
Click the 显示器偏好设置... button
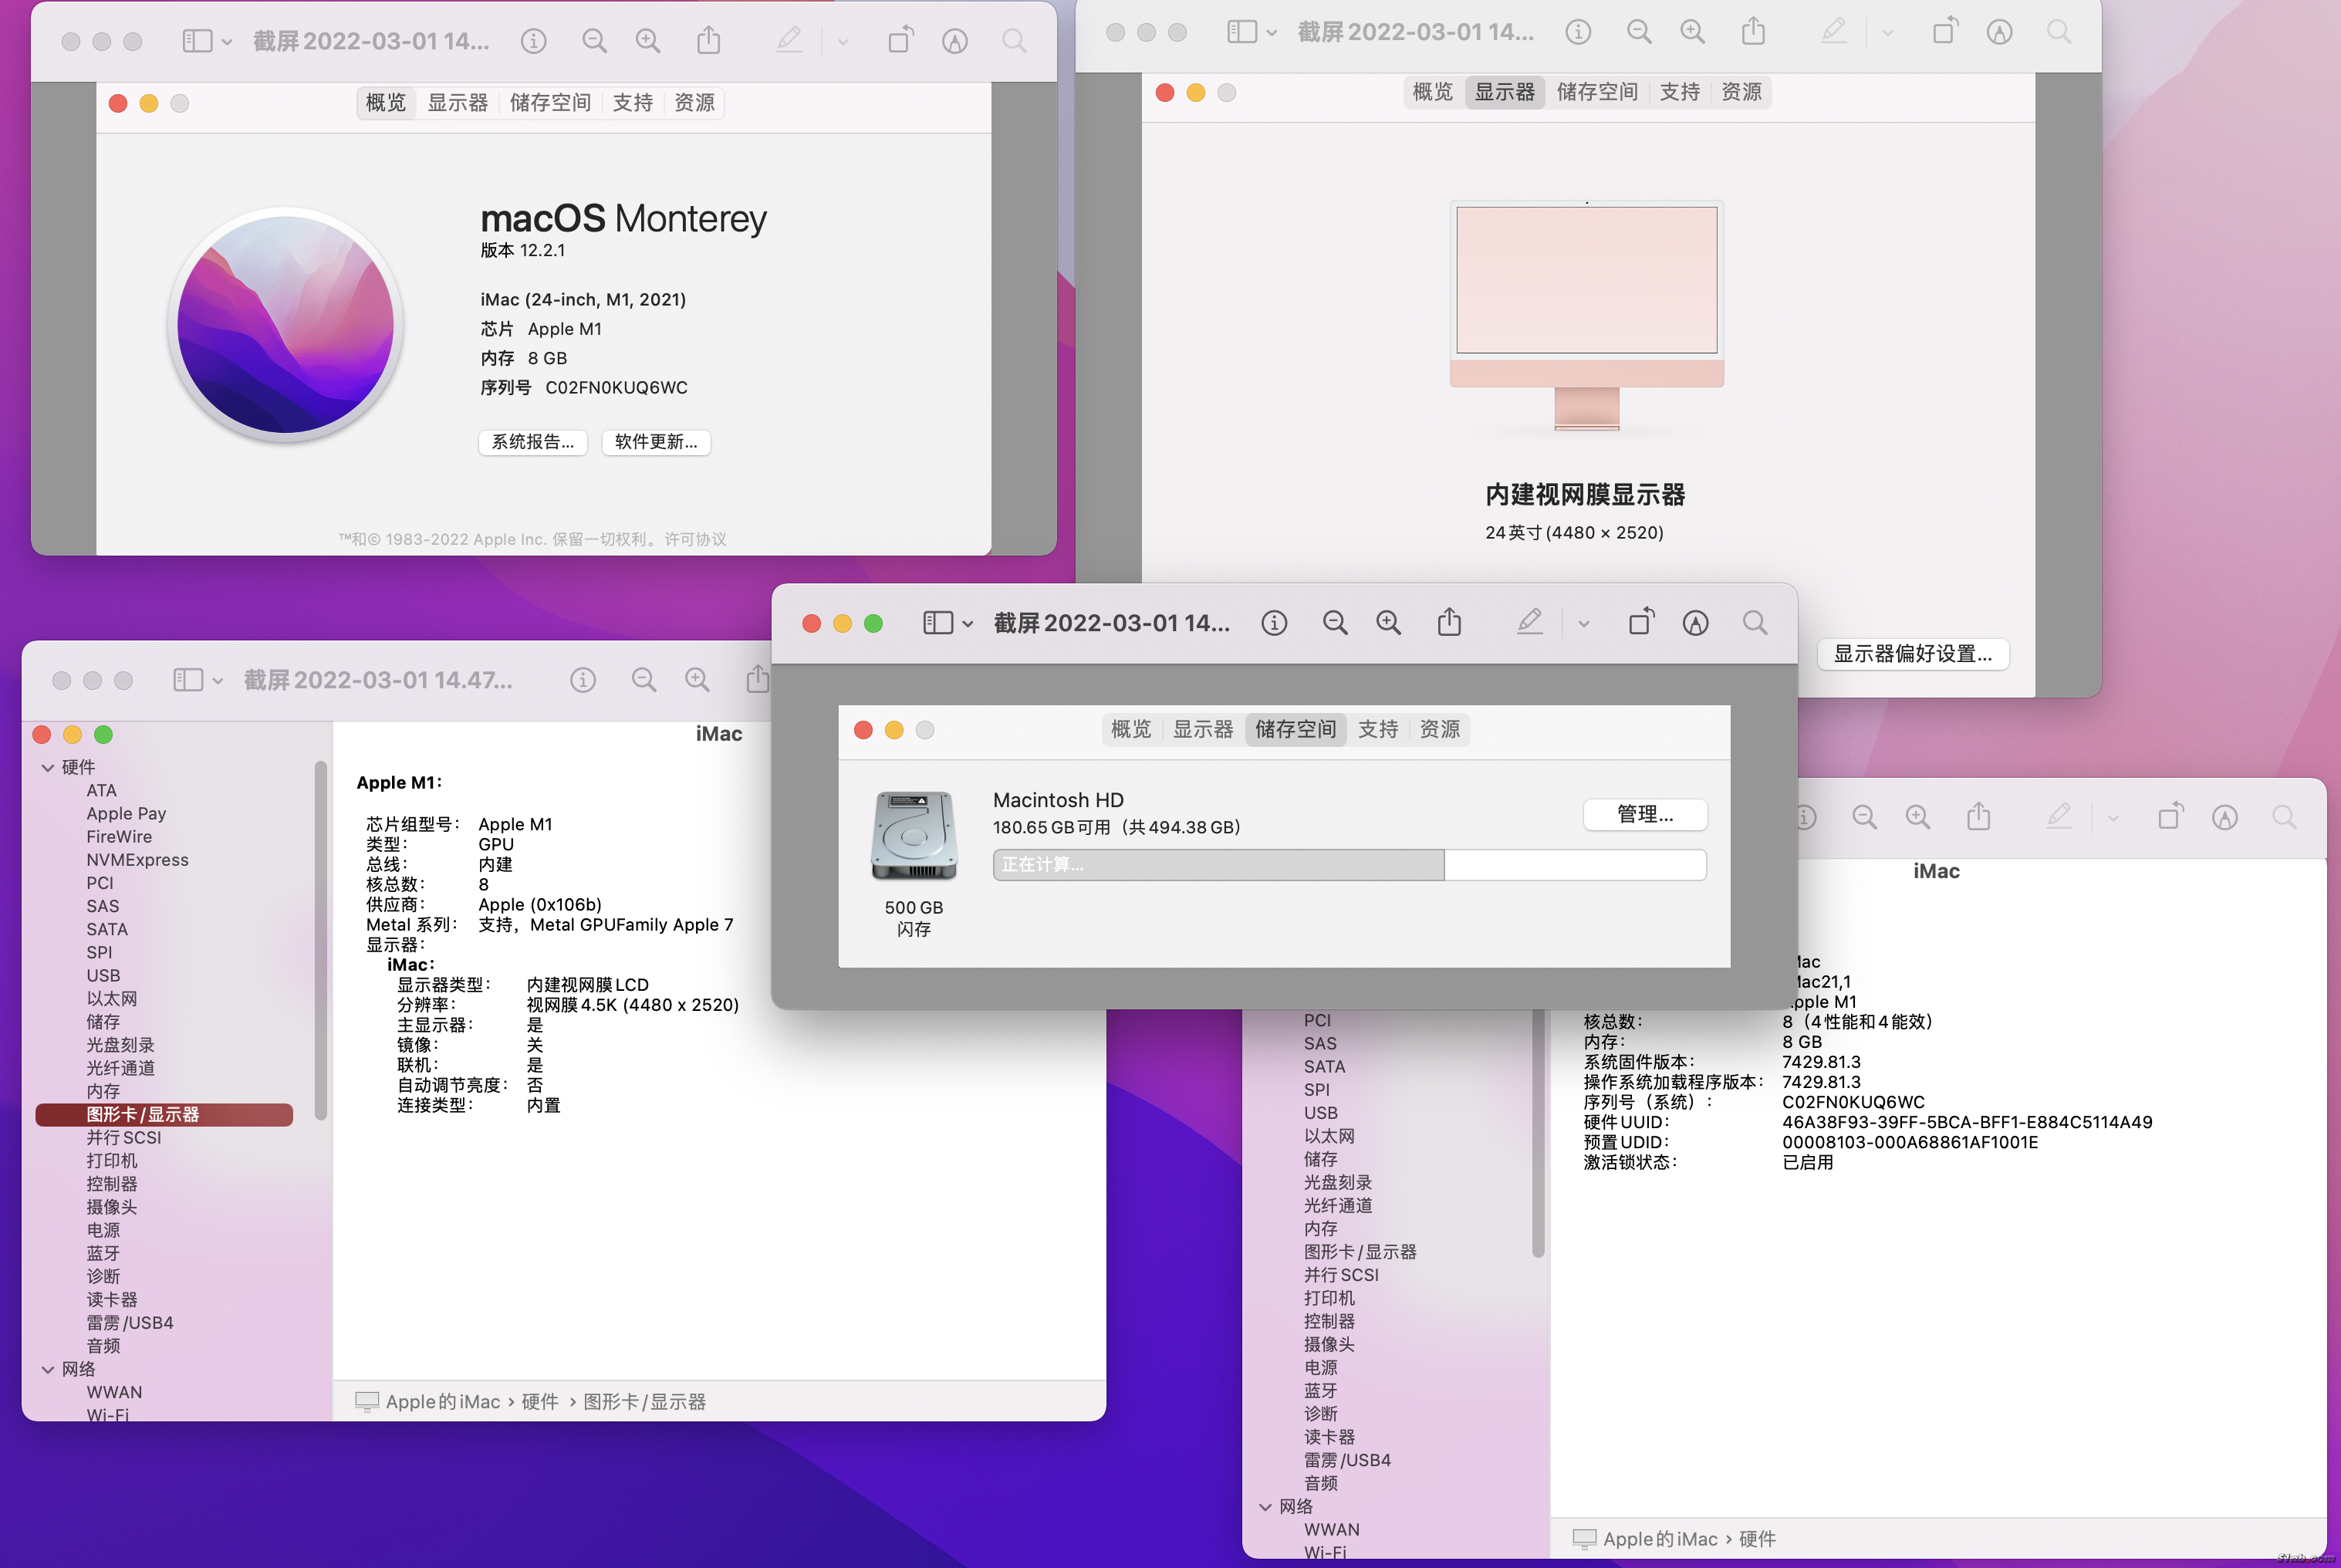[1912, 654]
